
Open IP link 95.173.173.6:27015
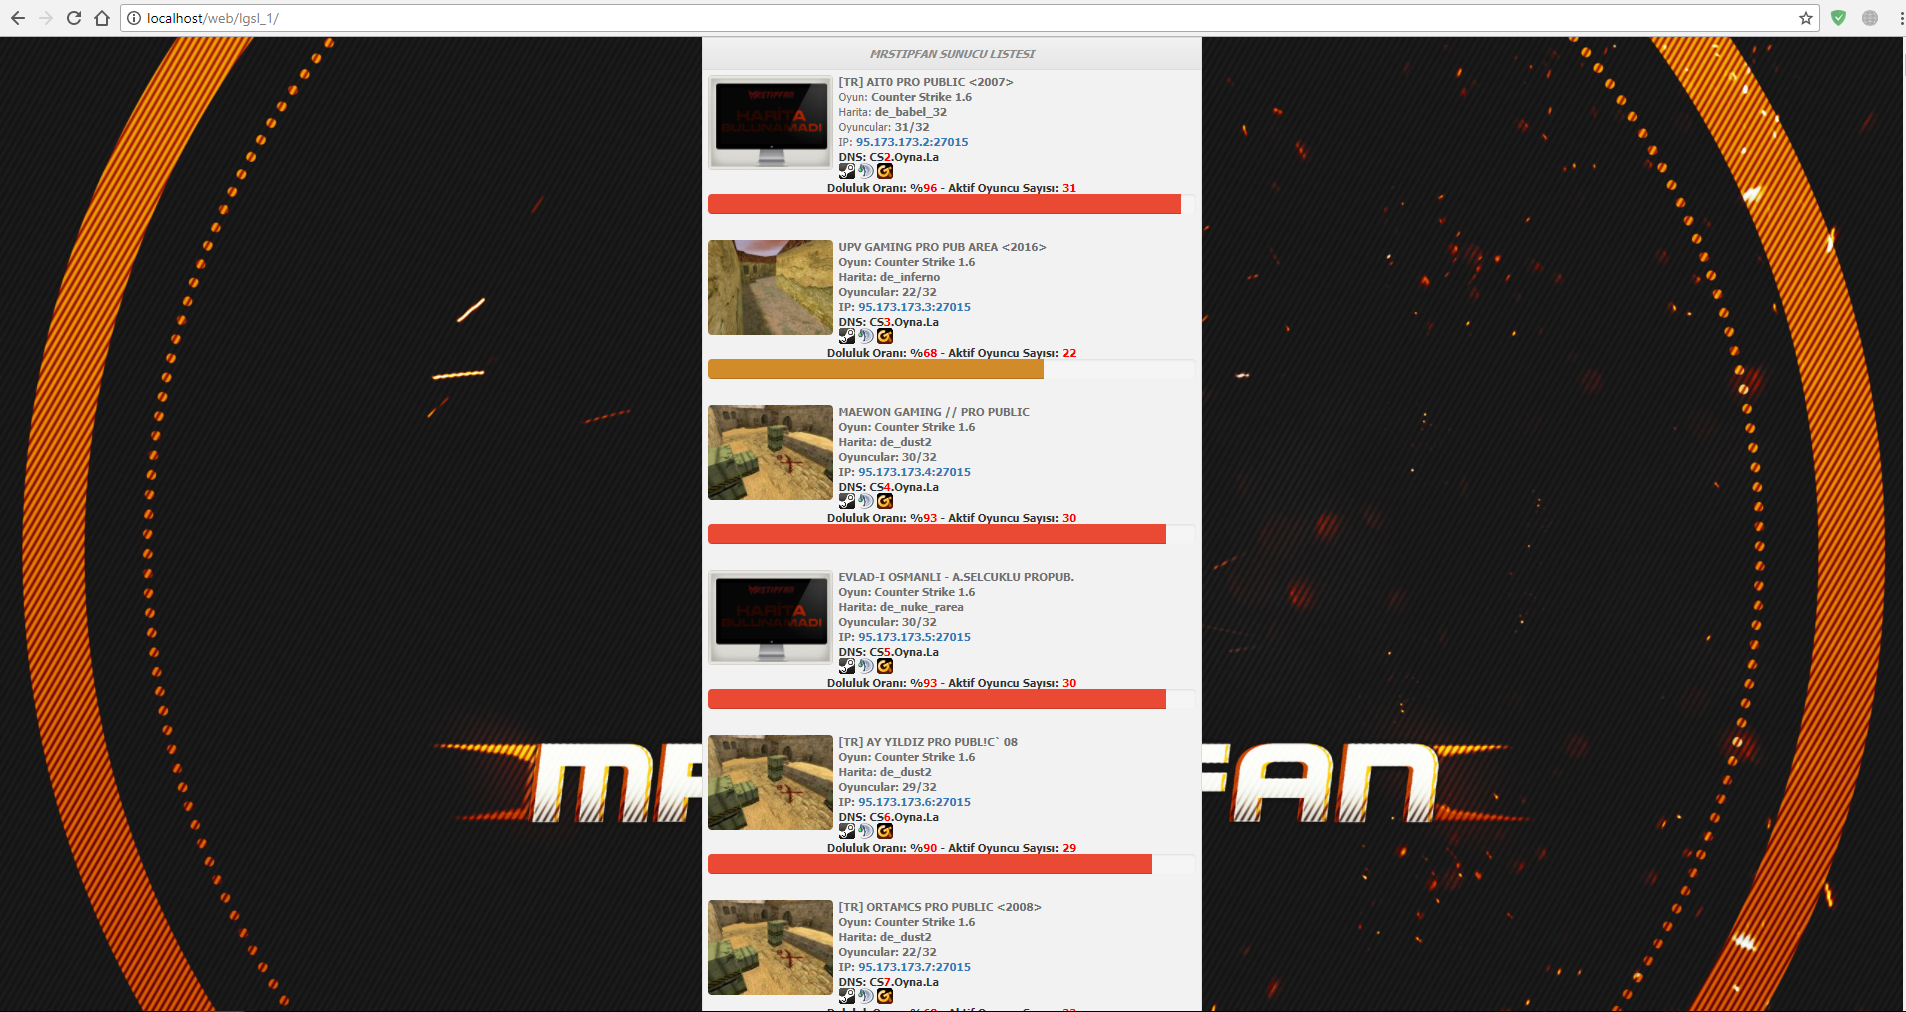click(x=914, y=802)
